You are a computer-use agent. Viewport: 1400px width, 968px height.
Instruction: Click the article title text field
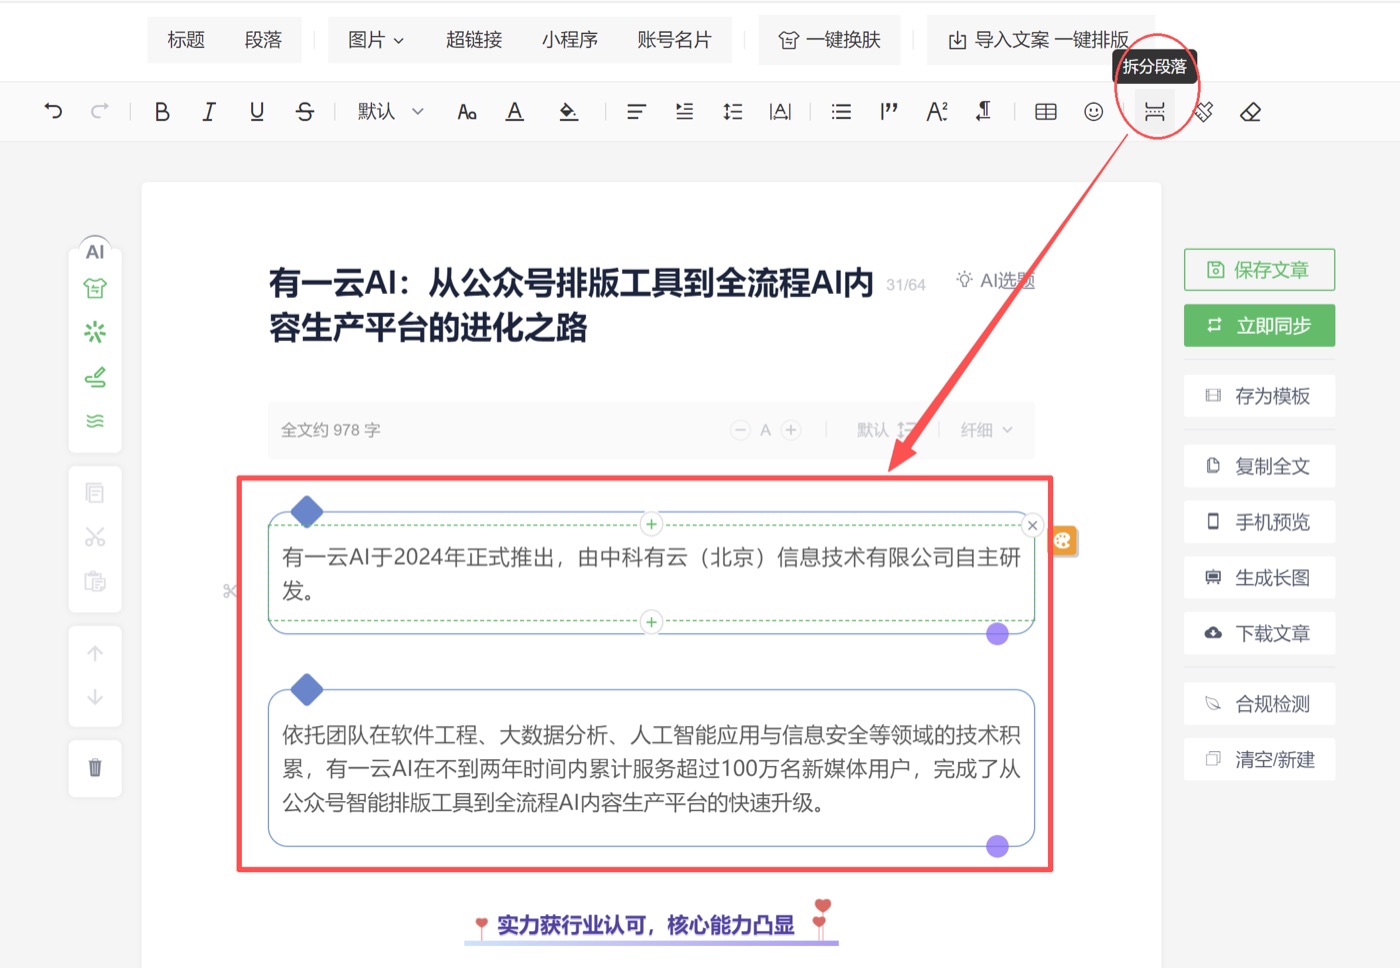point(572,305)
